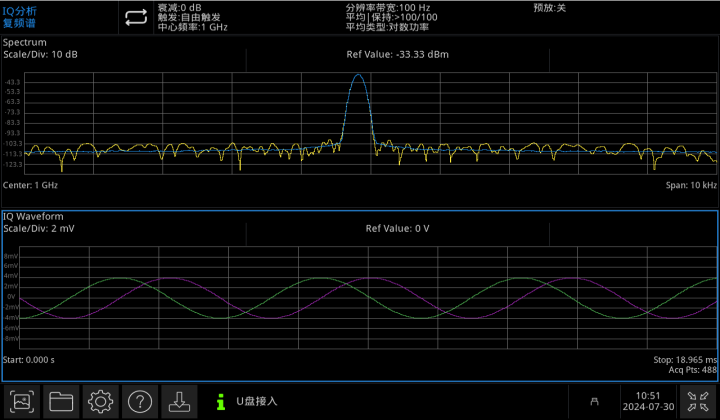
Task: Open the file manager folder icon
Action: point(61,401)
